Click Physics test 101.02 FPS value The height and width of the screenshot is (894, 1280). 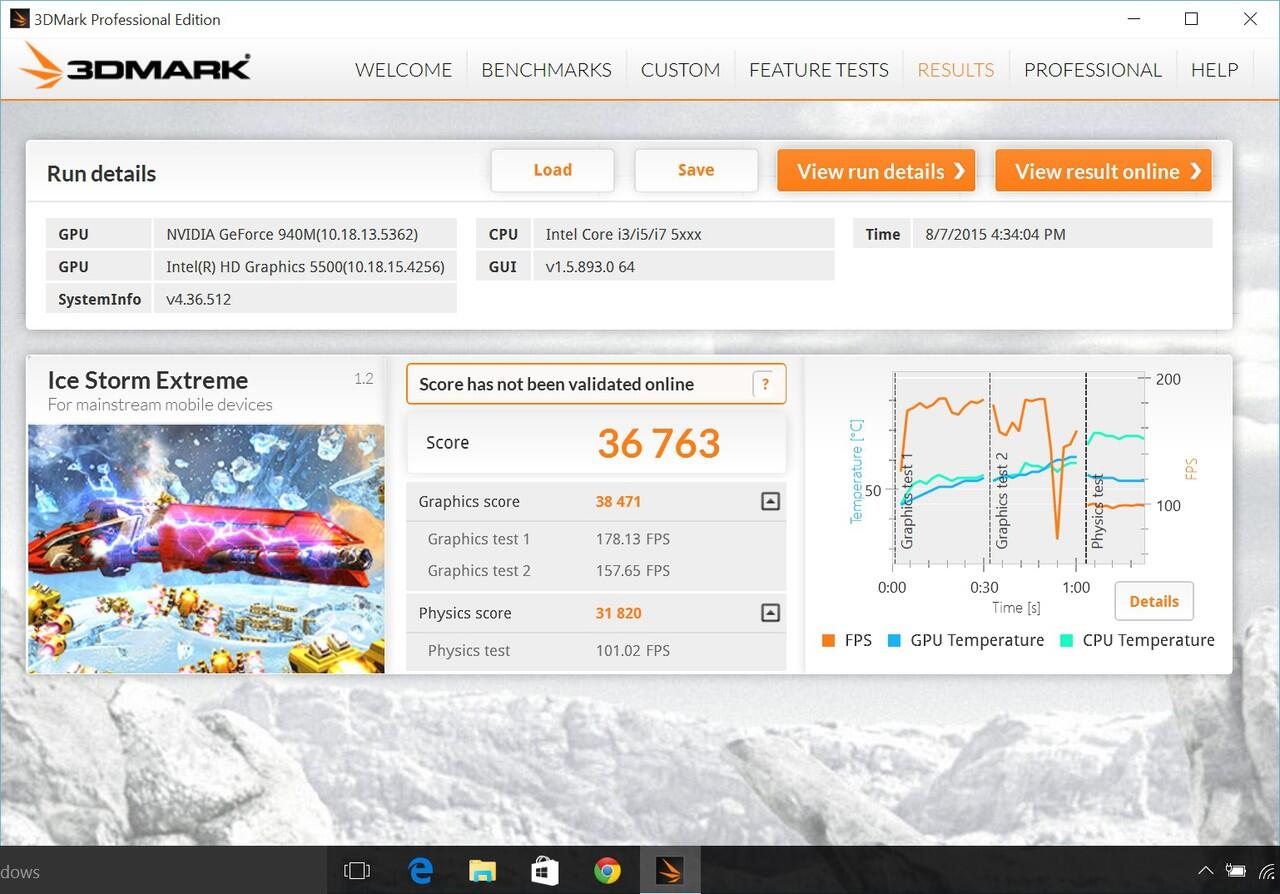pos(633,650)
